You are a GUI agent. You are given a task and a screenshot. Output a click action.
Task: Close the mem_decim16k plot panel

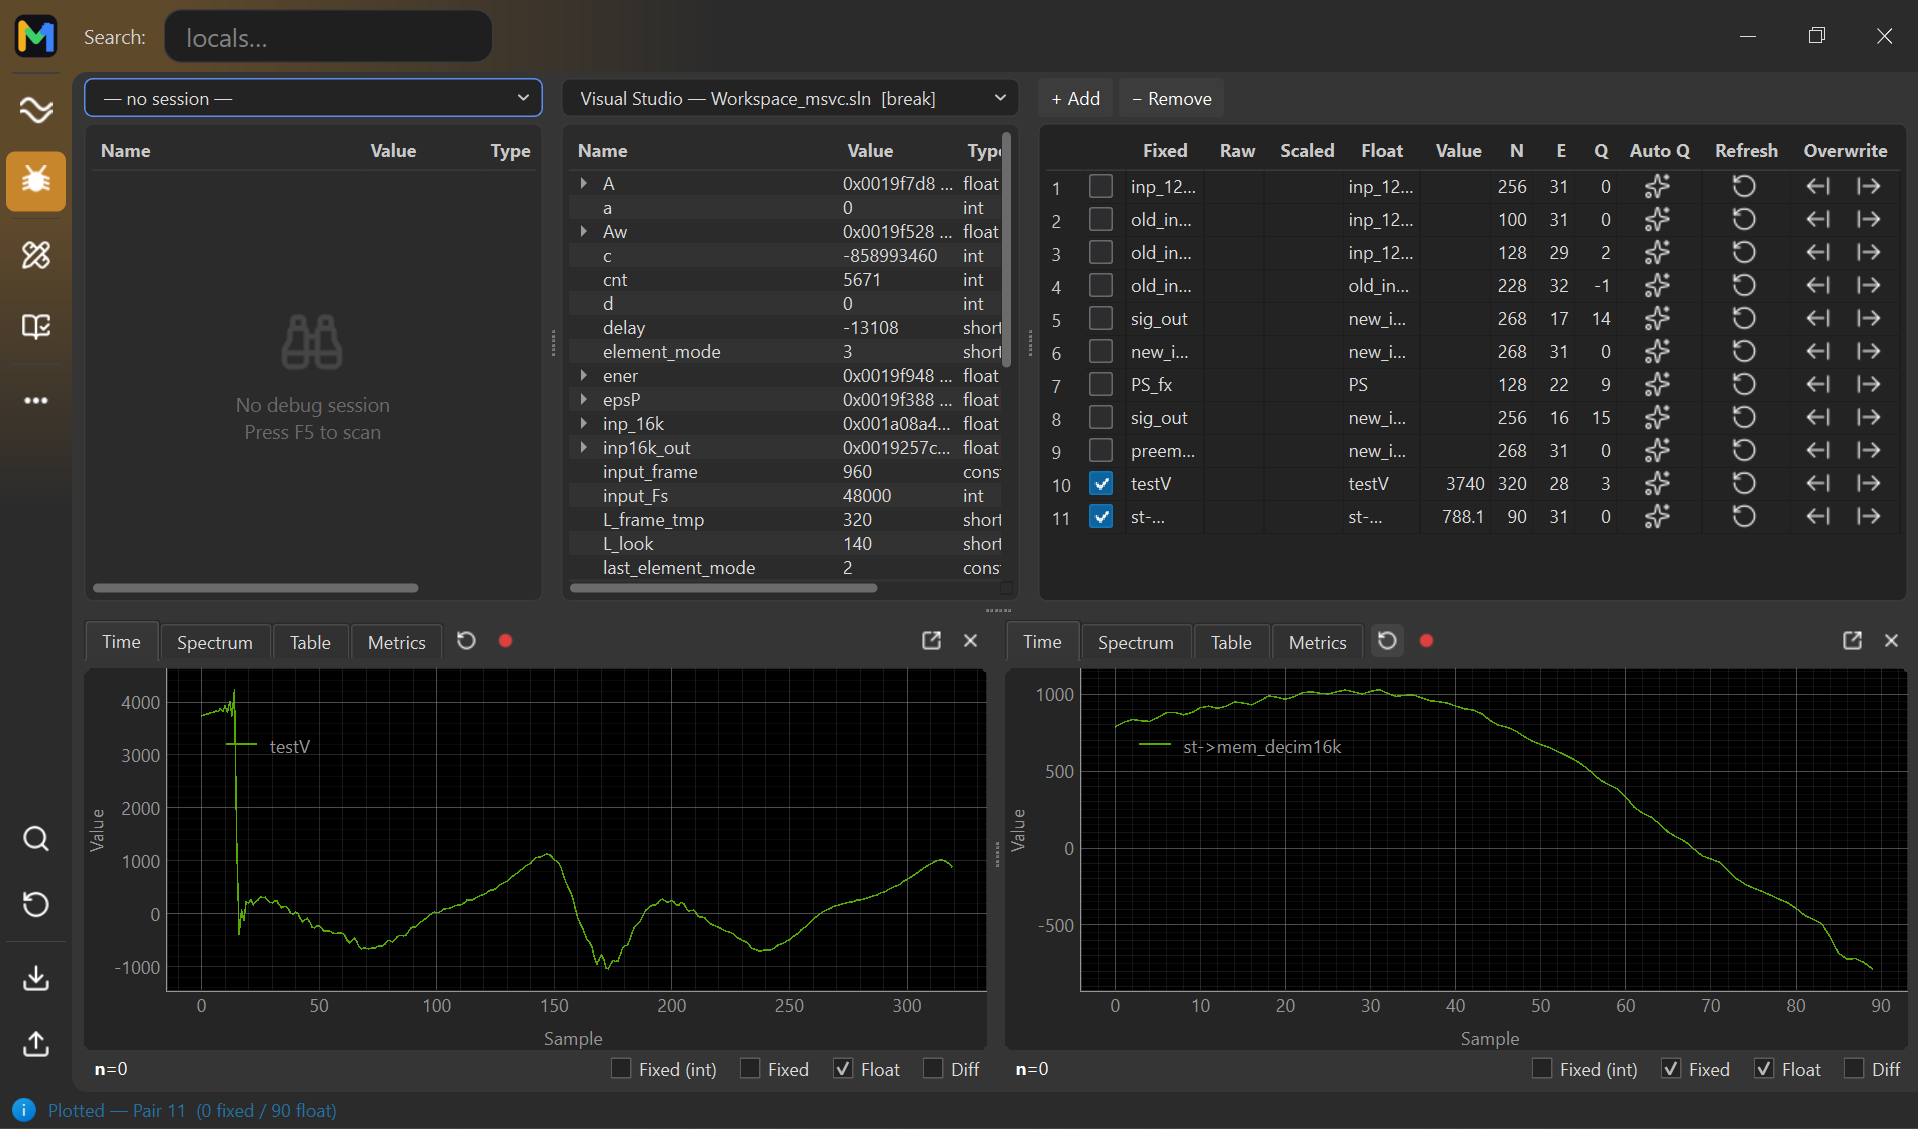click(x=1891, y=641)
